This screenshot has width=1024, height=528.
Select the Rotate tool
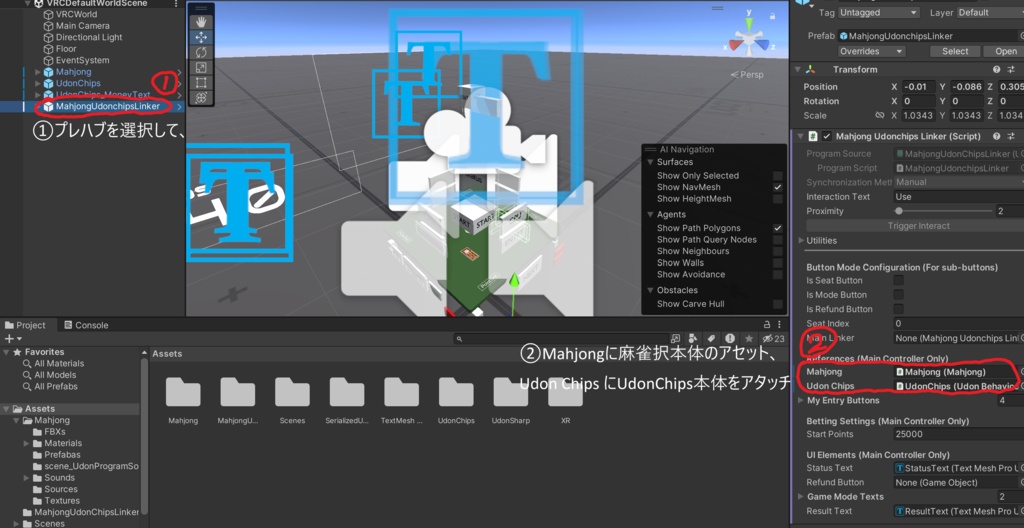(x=201, y=53)
